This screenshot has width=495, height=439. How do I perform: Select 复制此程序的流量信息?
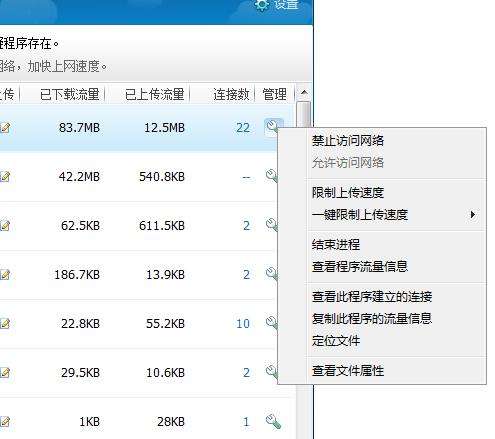[x=372, y=318]
